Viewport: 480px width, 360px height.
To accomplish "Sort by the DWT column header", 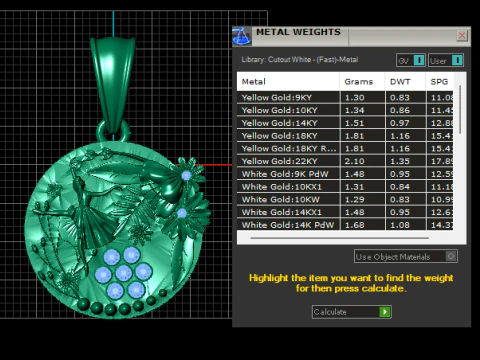I will 405,82.
